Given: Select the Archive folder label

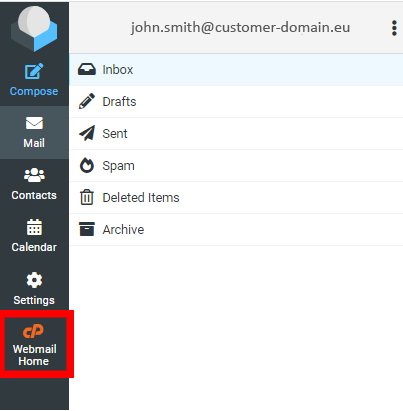Looking at the screenshot, I should point(123,230).
